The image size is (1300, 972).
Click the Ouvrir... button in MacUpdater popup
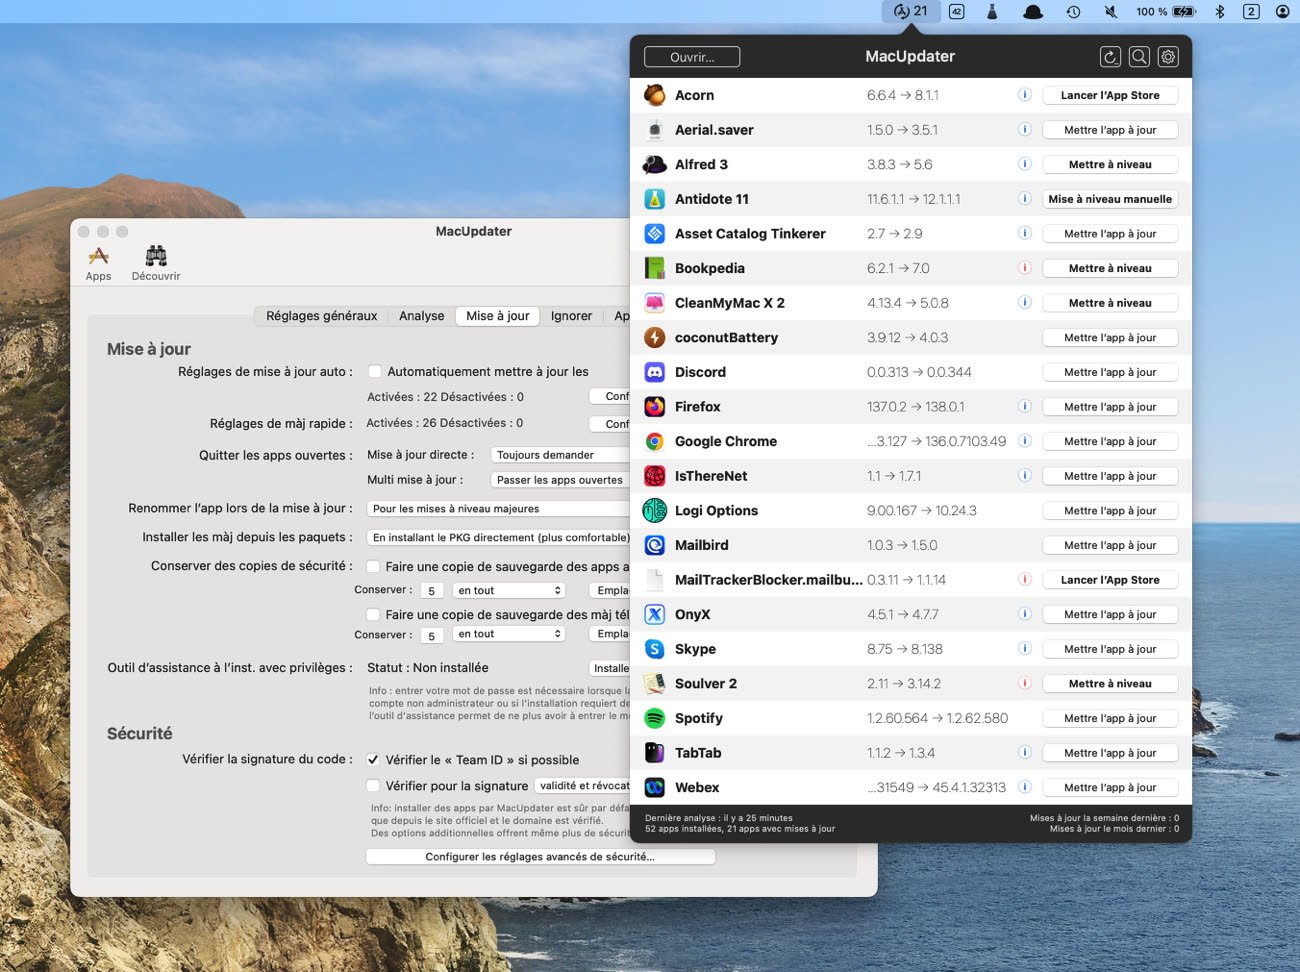(692, 57)
